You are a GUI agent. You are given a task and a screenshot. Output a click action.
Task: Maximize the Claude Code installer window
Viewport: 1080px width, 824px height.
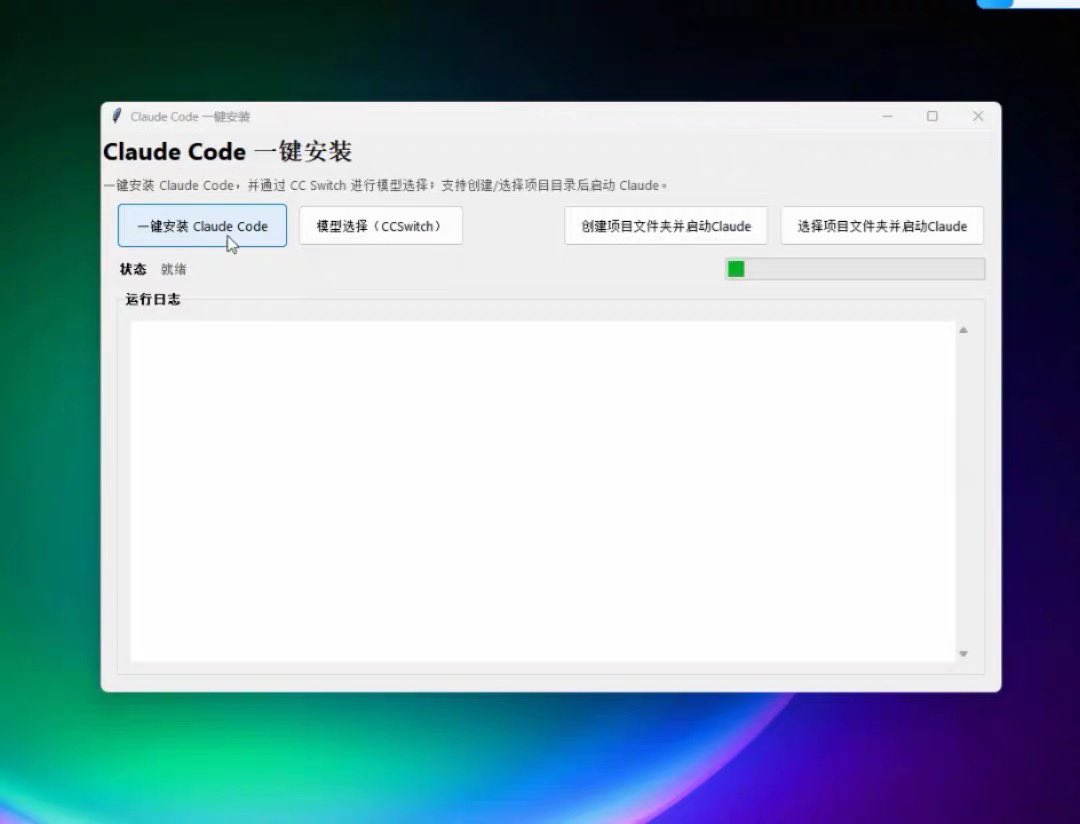(x=932, y=116)
